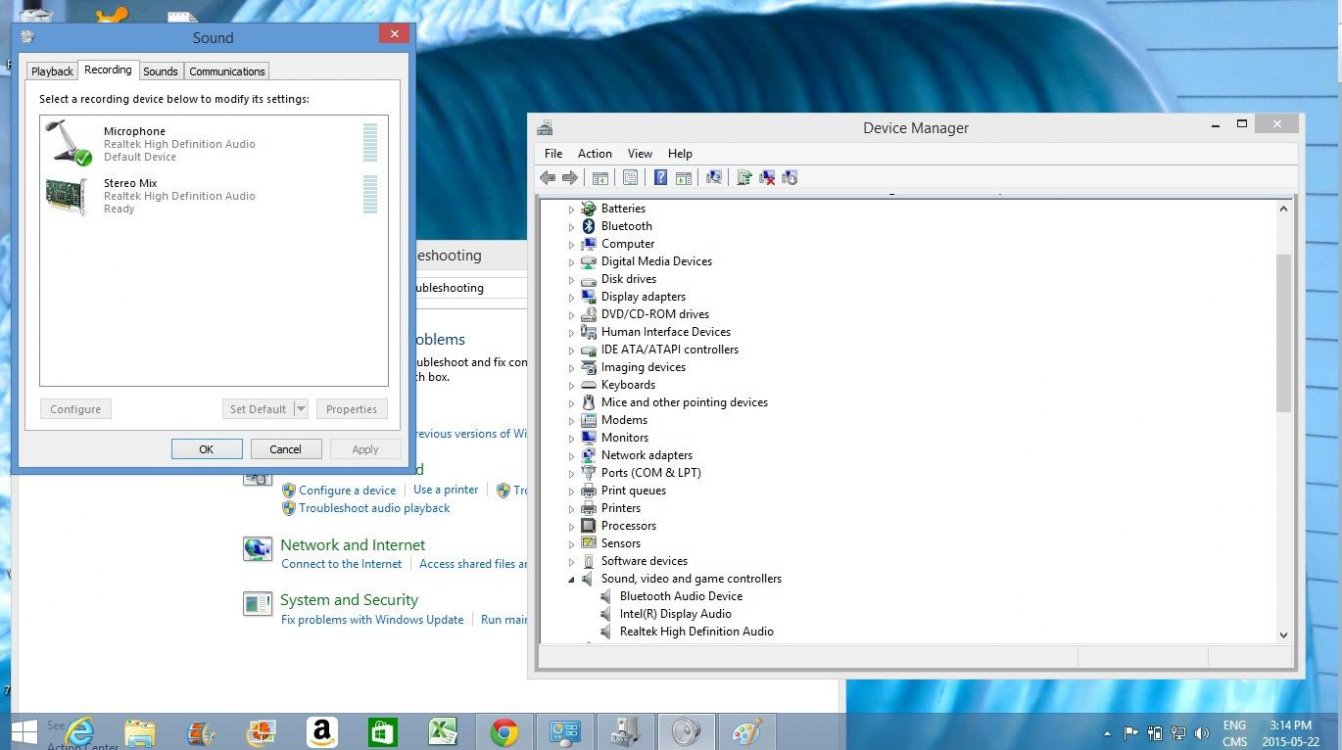Click the Update driver software icon
The height and width of the screenshot is (750, 1342).
click(x=745, y=177)
